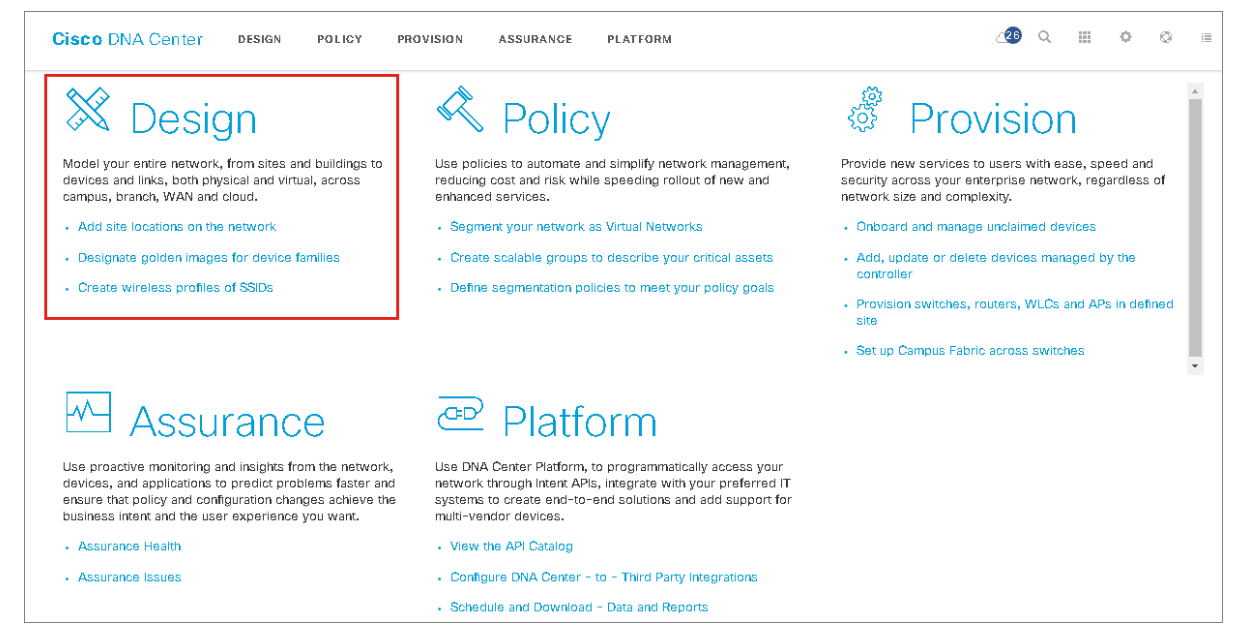Follow the "View the API Catalog" link
The height and width of the screenshot is (628, 1242).
pos(511,547)
